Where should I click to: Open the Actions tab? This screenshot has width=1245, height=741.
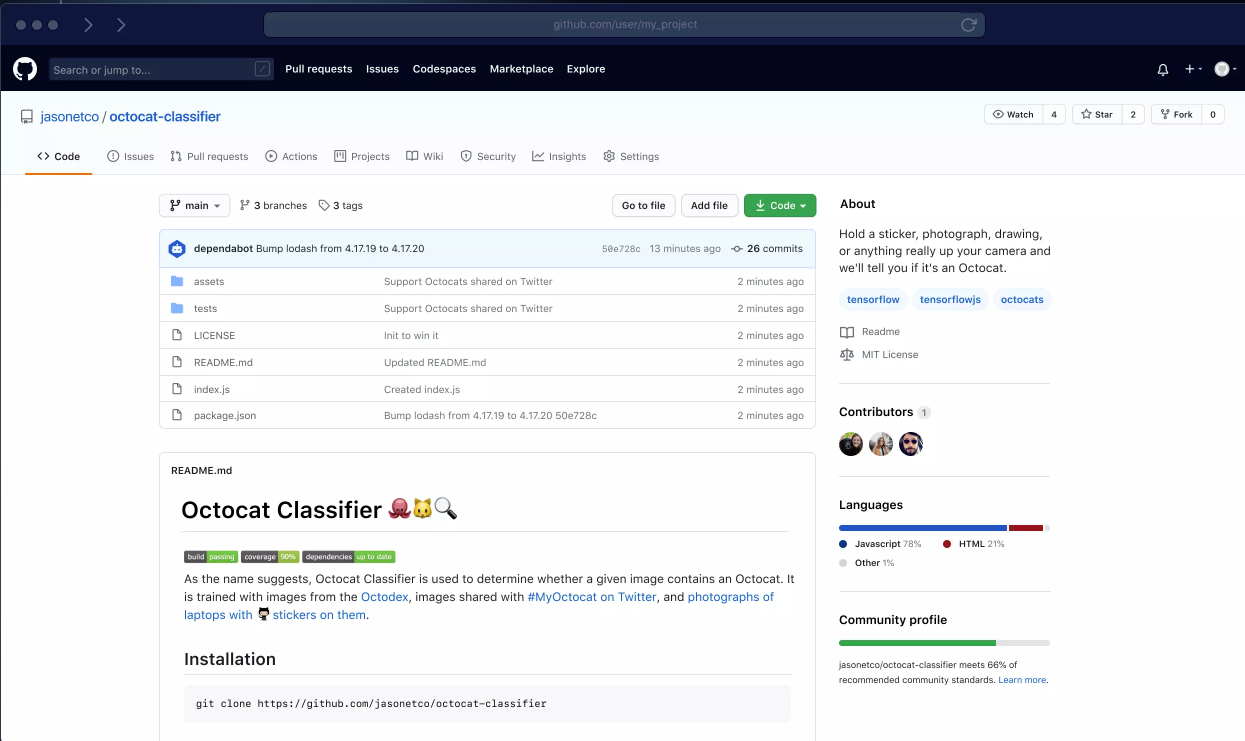291,157
